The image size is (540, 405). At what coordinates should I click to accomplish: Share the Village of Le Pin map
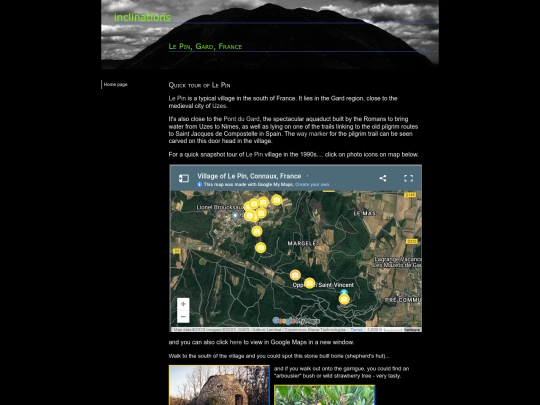coord(383,178)
